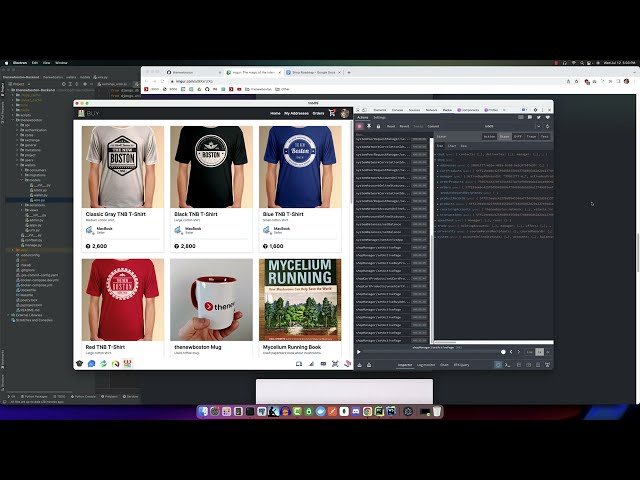Click the Twitter icon in Redux panel
The width and height of the screenshot is (640, 480).
point(539,118)
